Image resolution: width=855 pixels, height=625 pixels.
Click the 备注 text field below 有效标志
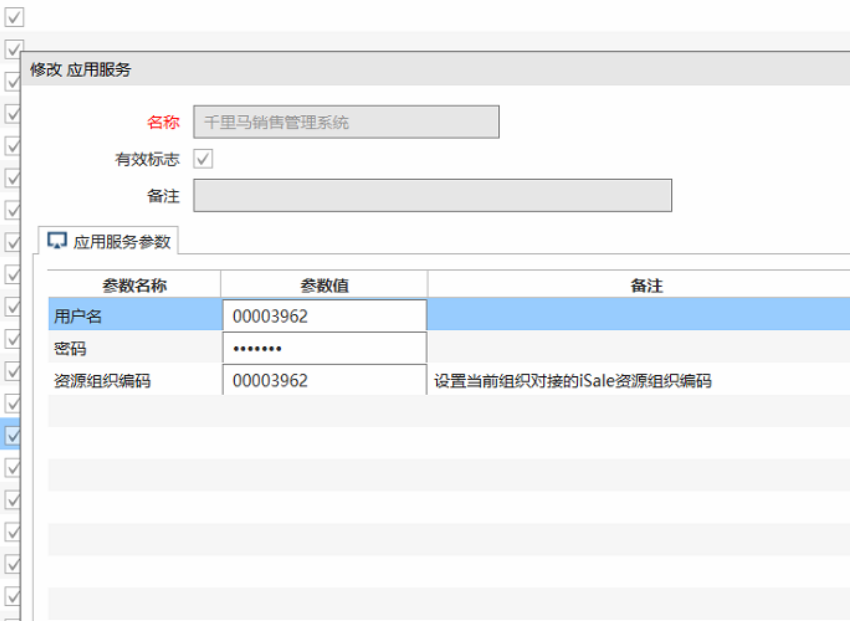[x=432, y=195]
